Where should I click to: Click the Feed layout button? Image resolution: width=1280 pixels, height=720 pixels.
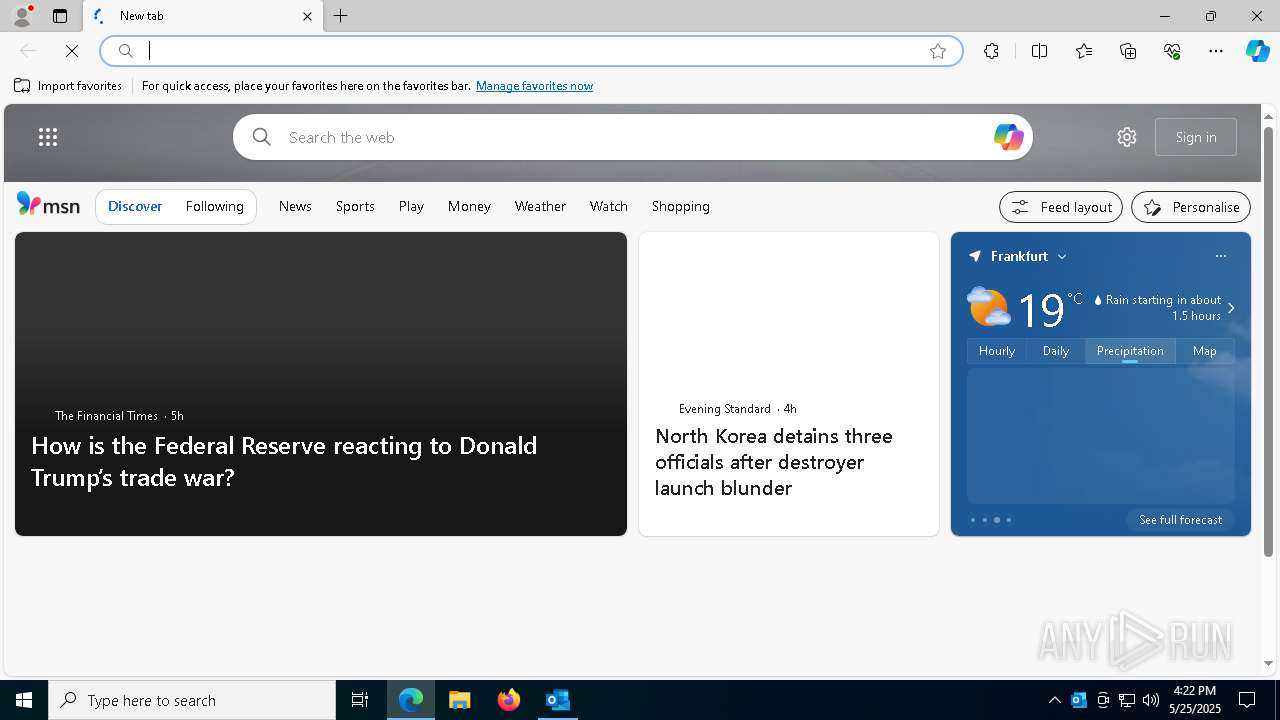tap(1061, 207)
